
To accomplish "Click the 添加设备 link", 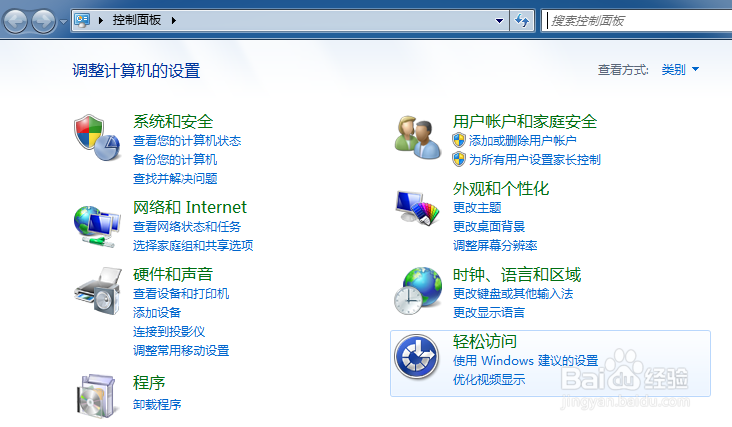I will click(156, 313).
